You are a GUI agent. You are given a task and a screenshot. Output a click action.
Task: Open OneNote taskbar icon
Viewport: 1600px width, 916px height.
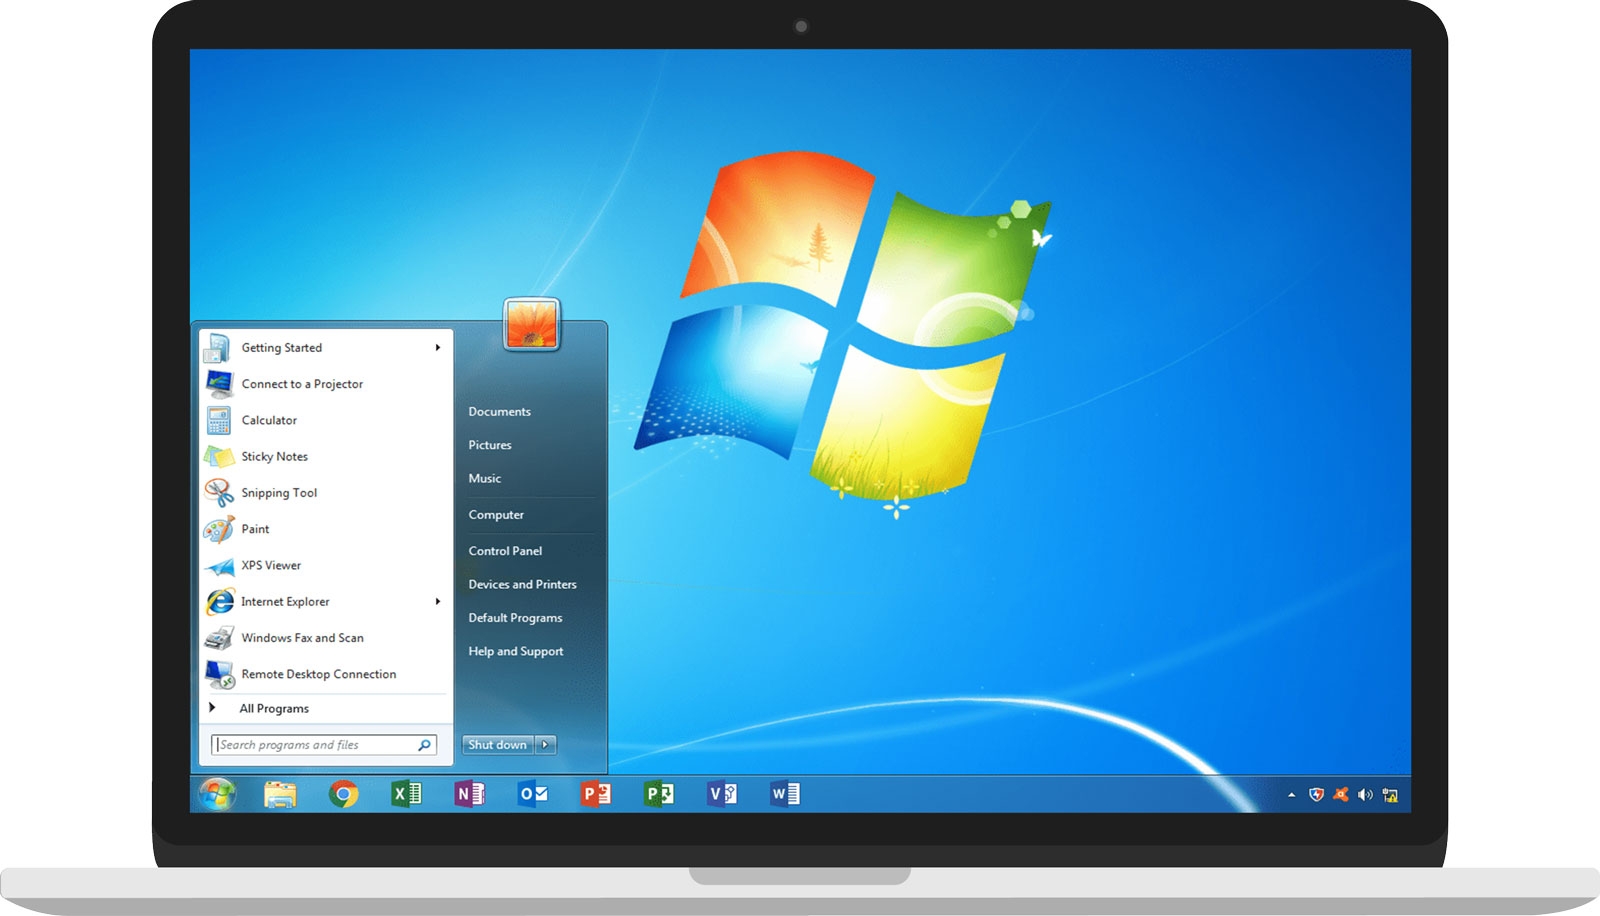point(469,794)
